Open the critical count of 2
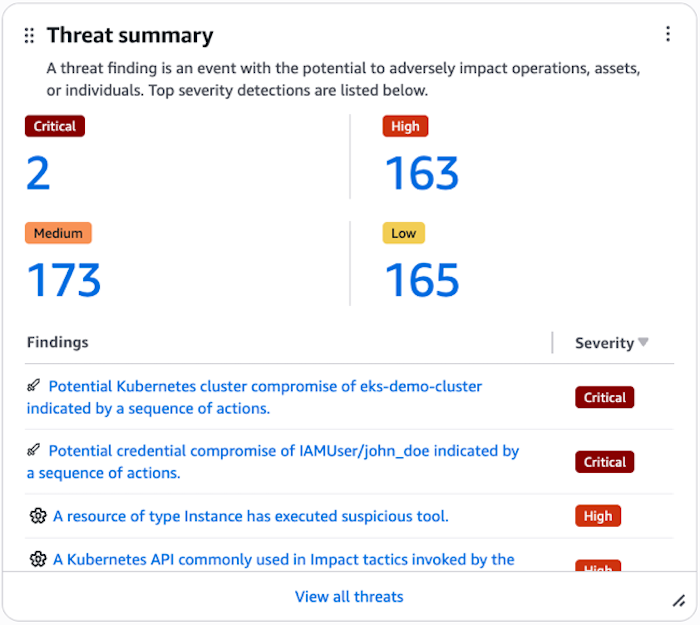700x625 pixels. [x=38, y=174]
